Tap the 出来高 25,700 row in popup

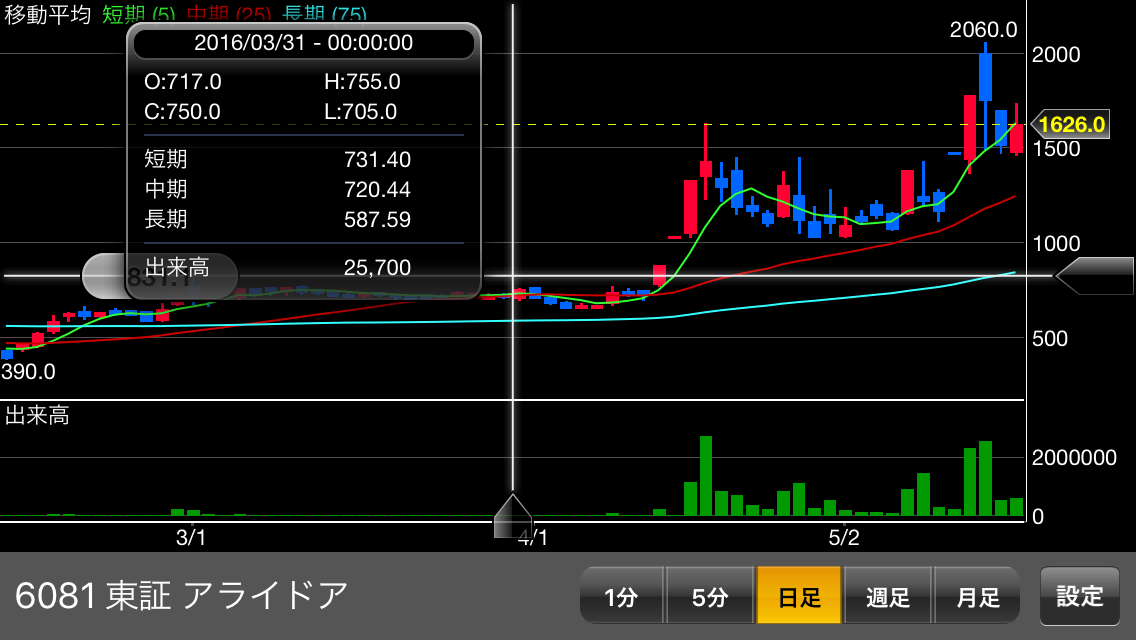pyautogui.click(x=303, y=268)
